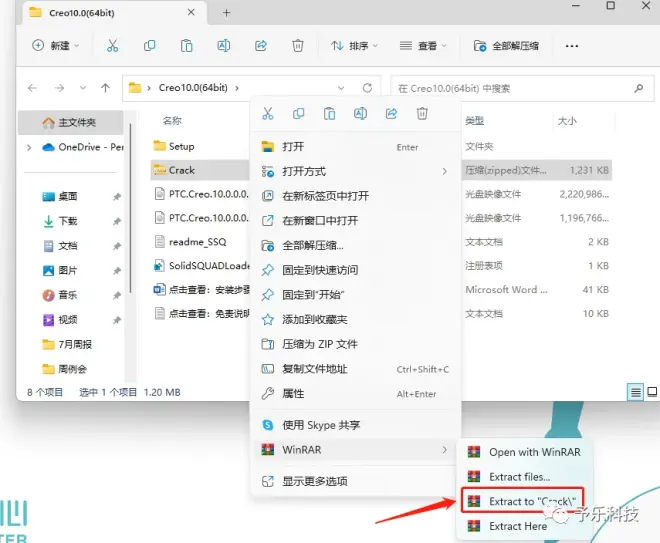
Task: Select Extract to "Crack\"
Action: [522, 501]
